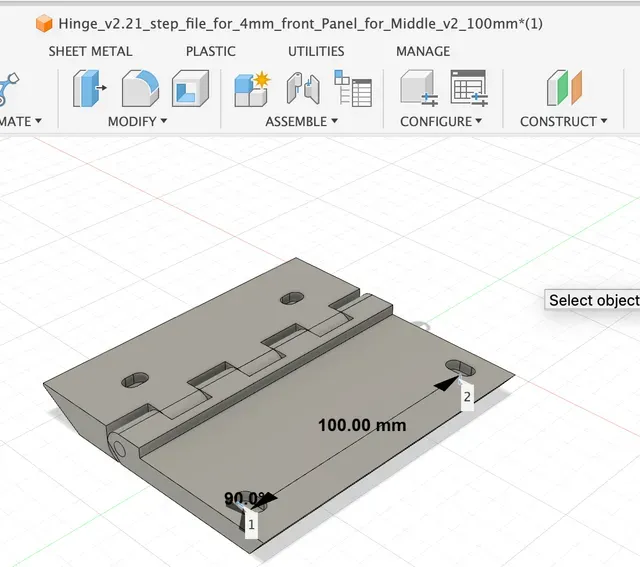This screenshot has width=640, height=567.
Task: Open the Bill of Materials icon
Action: click(x=353, y=88)
